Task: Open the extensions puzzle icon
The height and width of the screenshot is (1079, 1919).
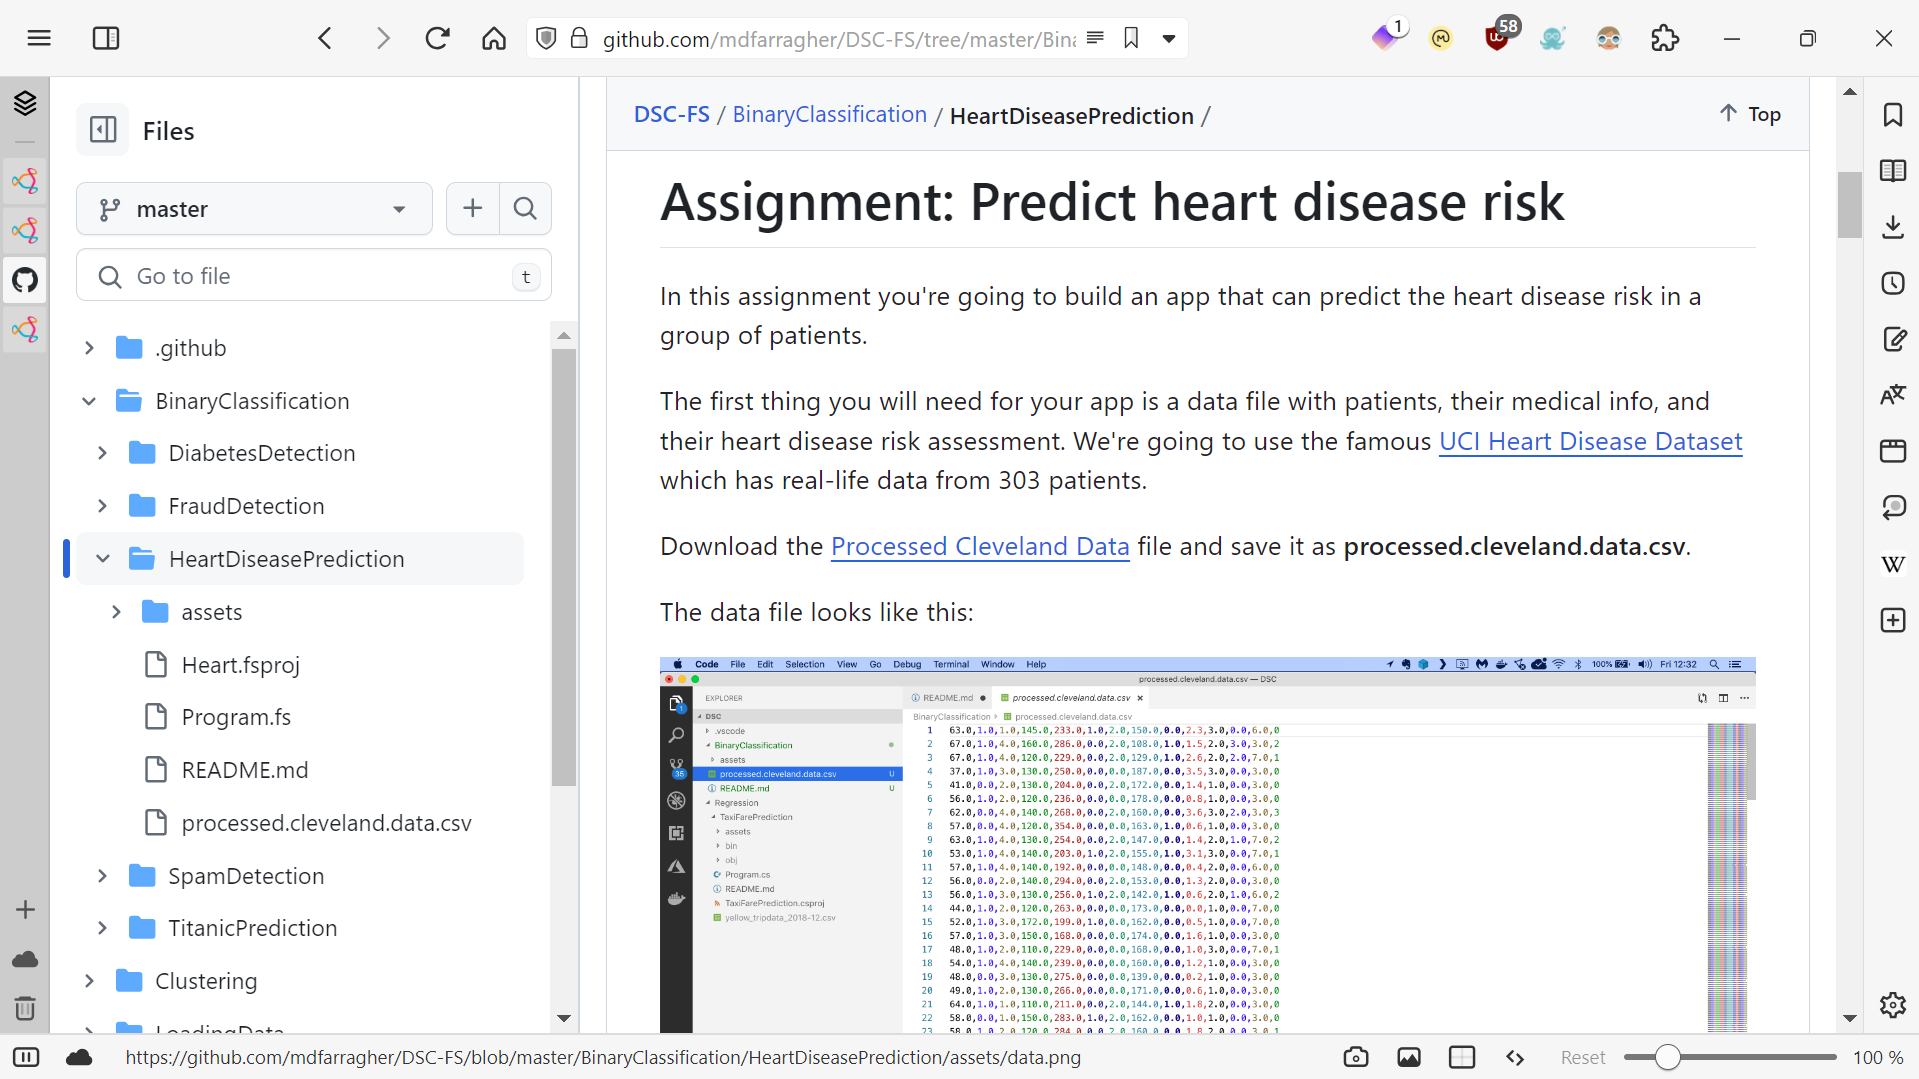Action: pos(1665,39)
